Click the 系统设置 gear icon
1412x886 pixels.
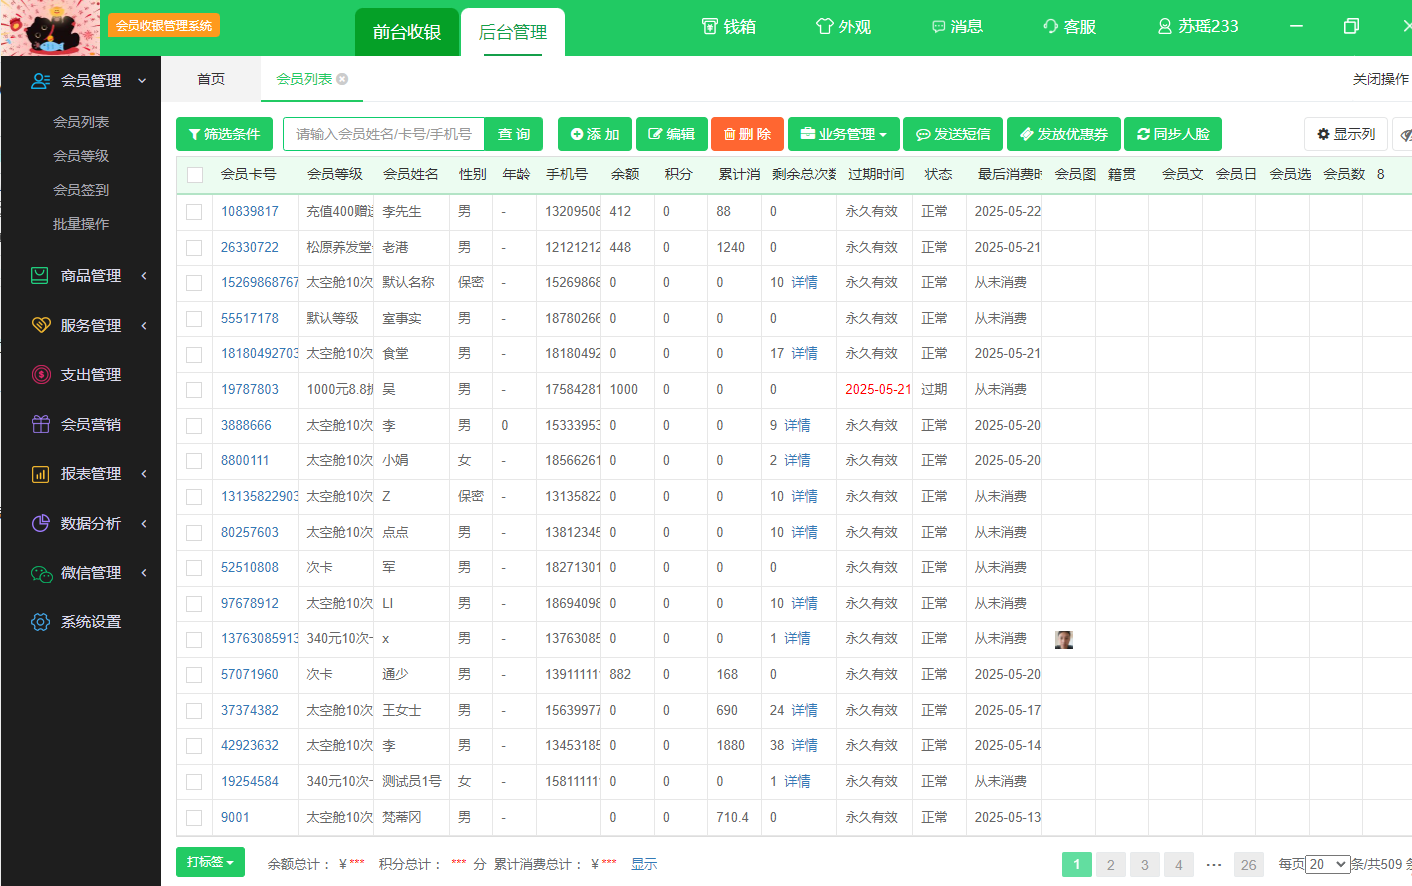[x=41, y=622]
